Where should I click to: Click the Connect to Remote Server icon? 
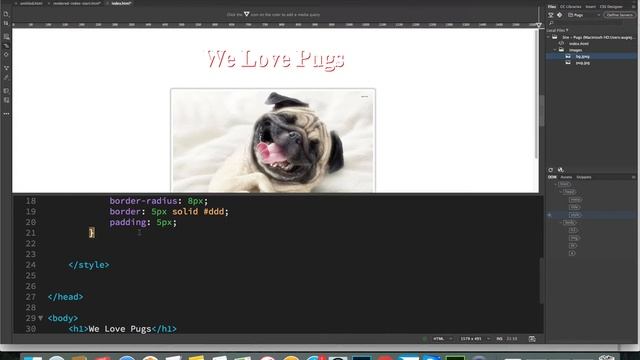[x=551, y=15]
